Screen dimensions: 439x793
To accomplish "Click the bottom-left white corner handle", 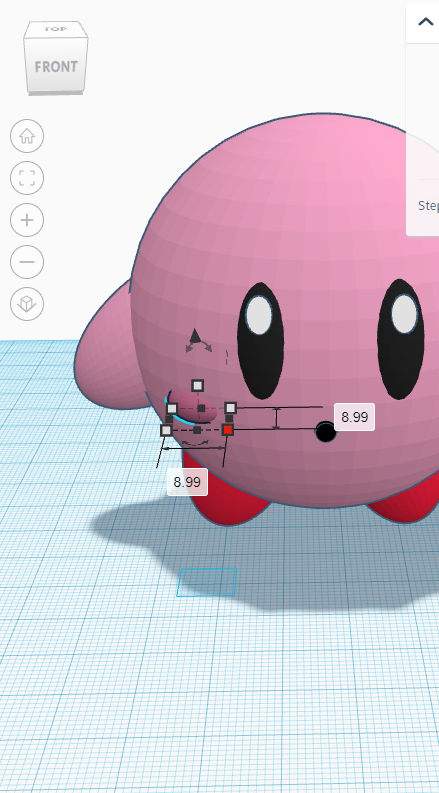I will pos(166,430).
